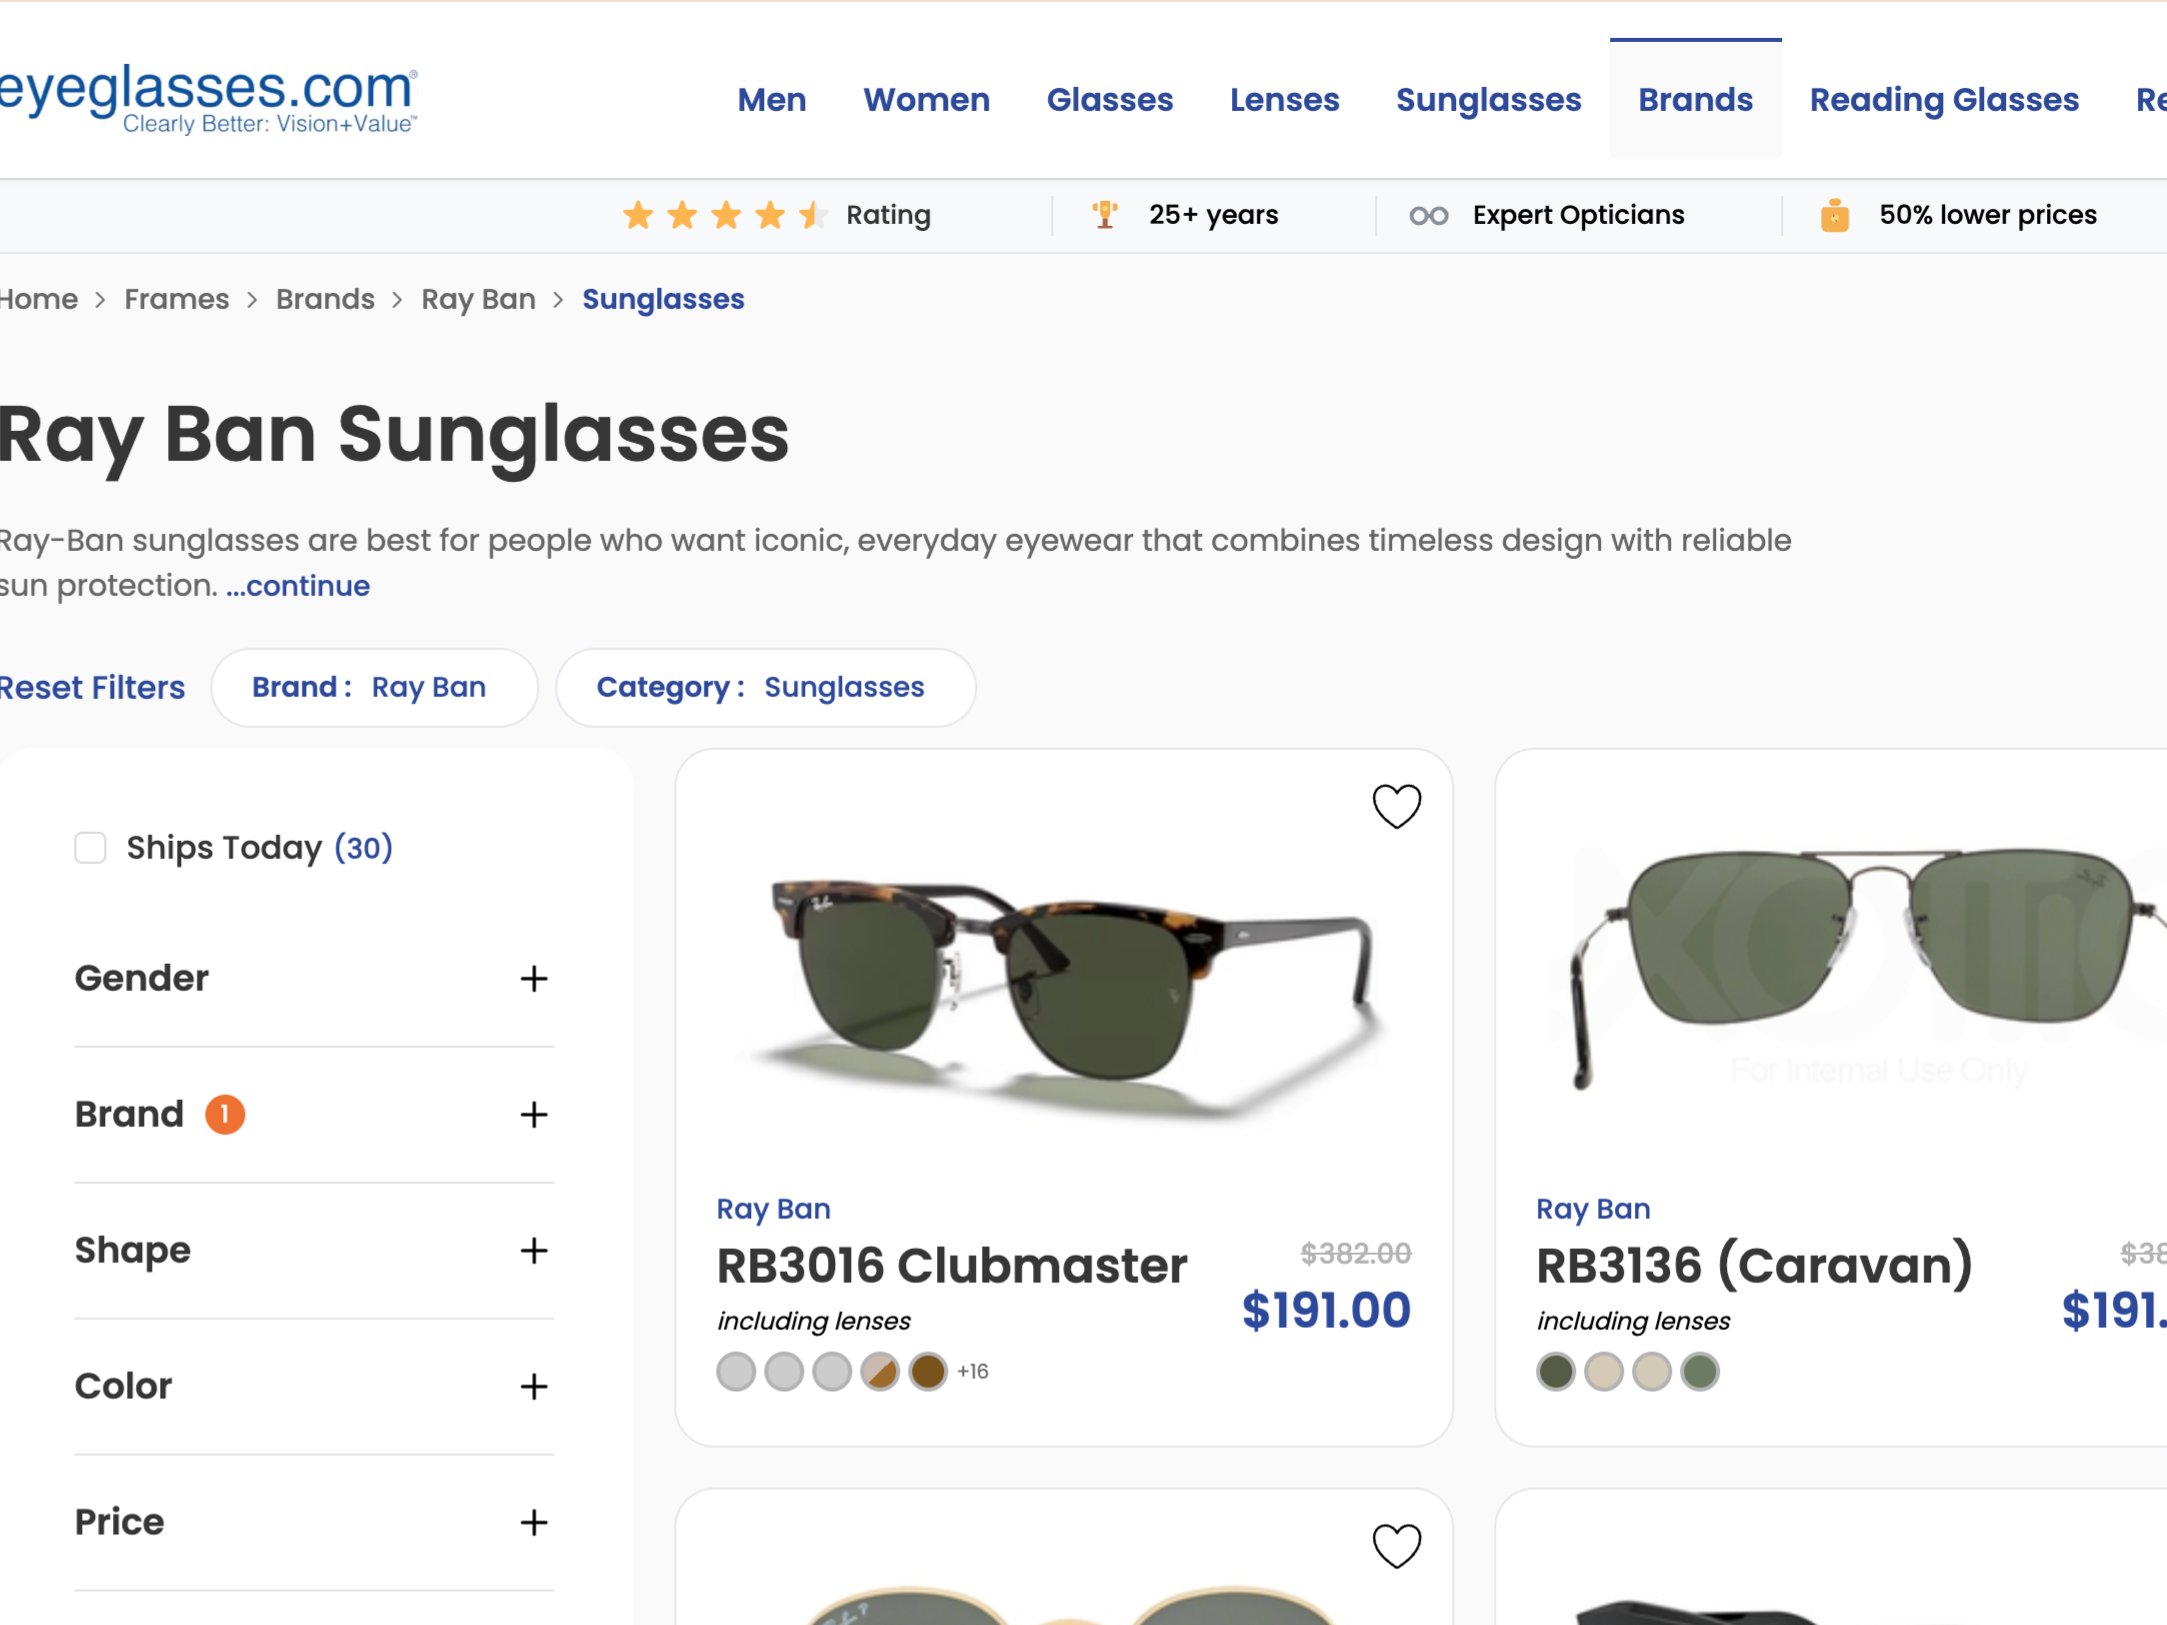2167x1625 pixels.
Task: Favorite the RB3016 Clubmaster with heart icon
Action: [1396, 806]
